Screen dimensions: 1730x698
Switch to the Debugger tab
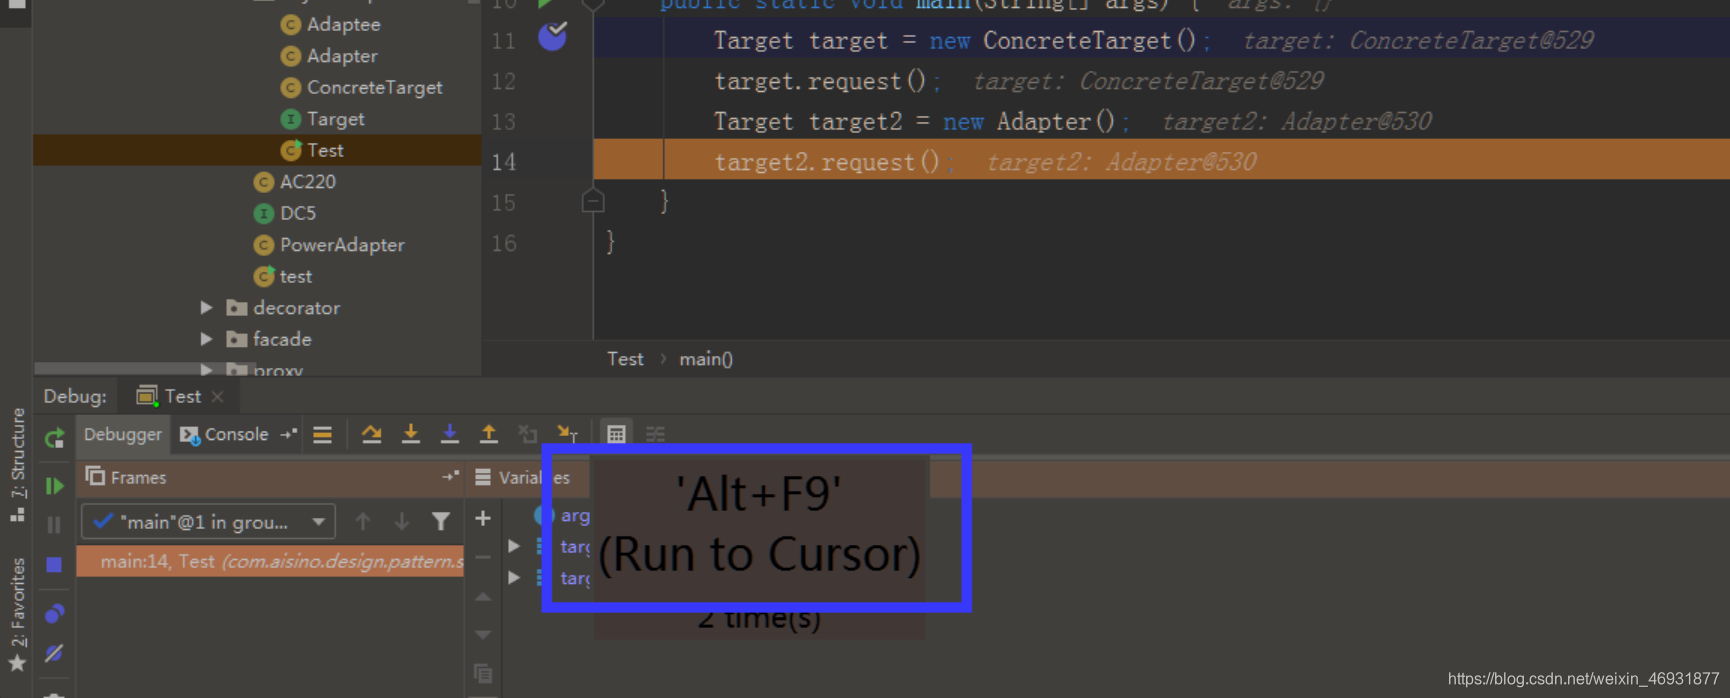[x=122, y=434]
